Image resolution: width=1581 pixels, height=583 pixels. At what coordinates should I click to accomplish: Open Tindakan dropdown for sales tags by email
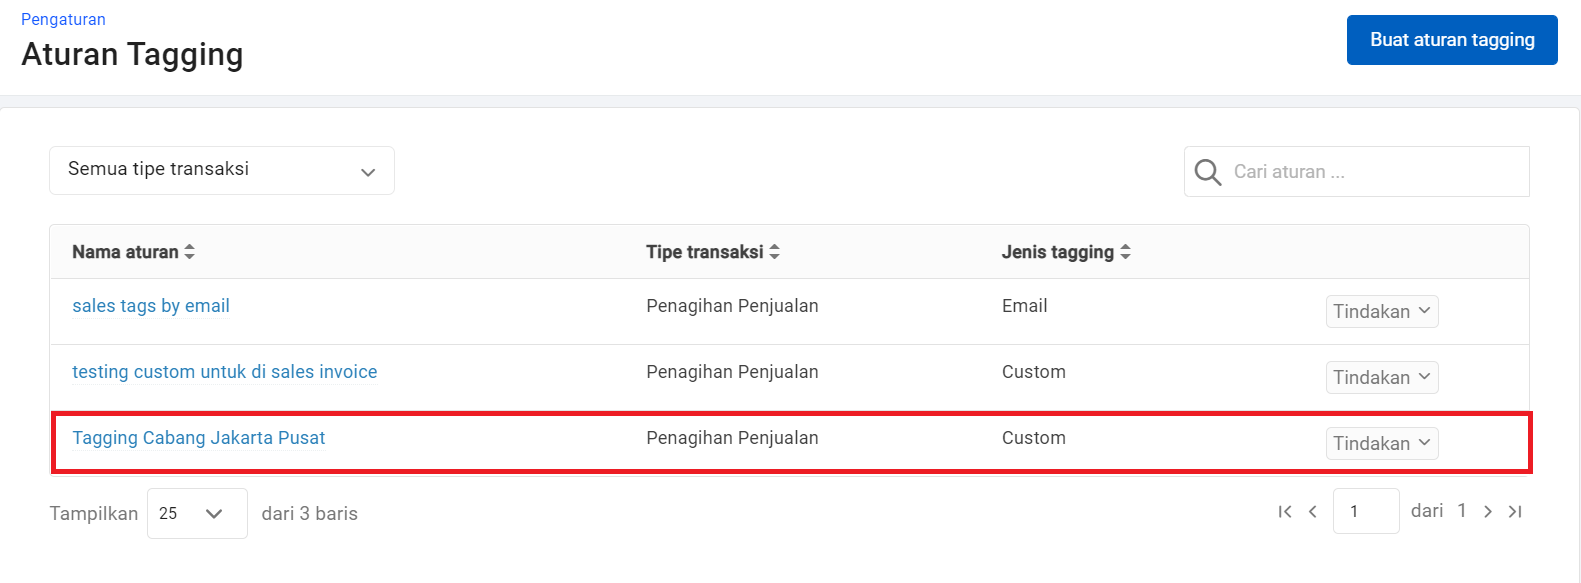click(x=1381, y=312)
